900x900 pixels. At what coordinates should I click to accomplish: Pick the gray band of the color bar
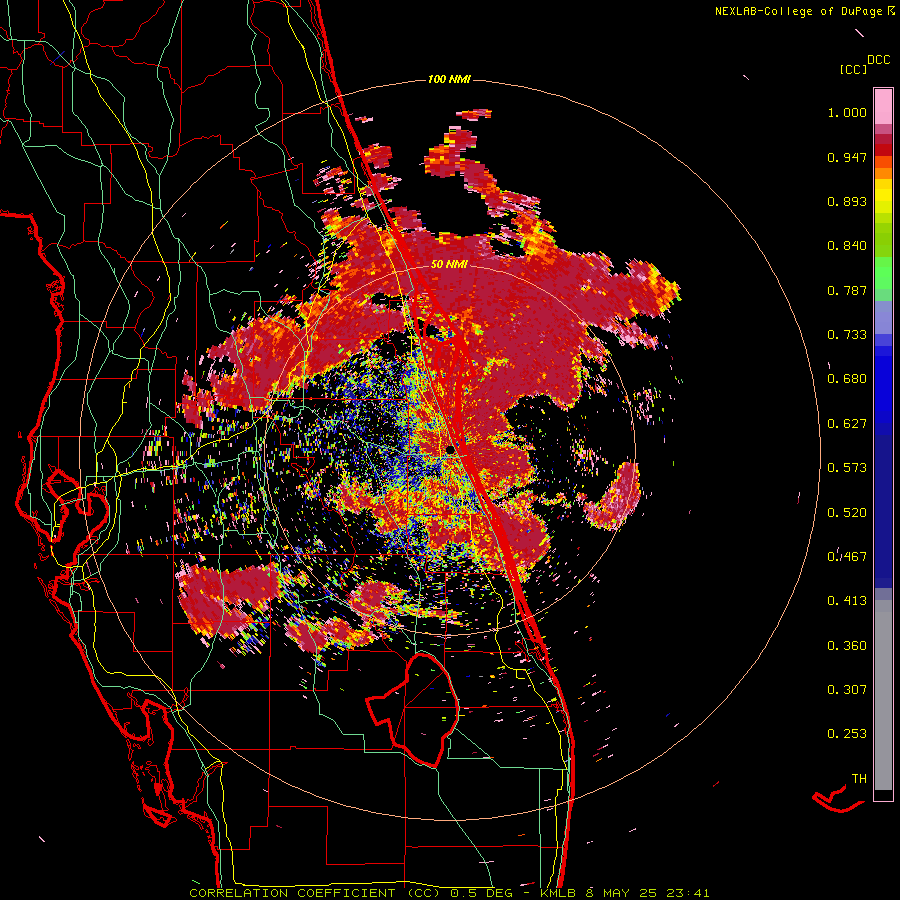coord(883,695)
